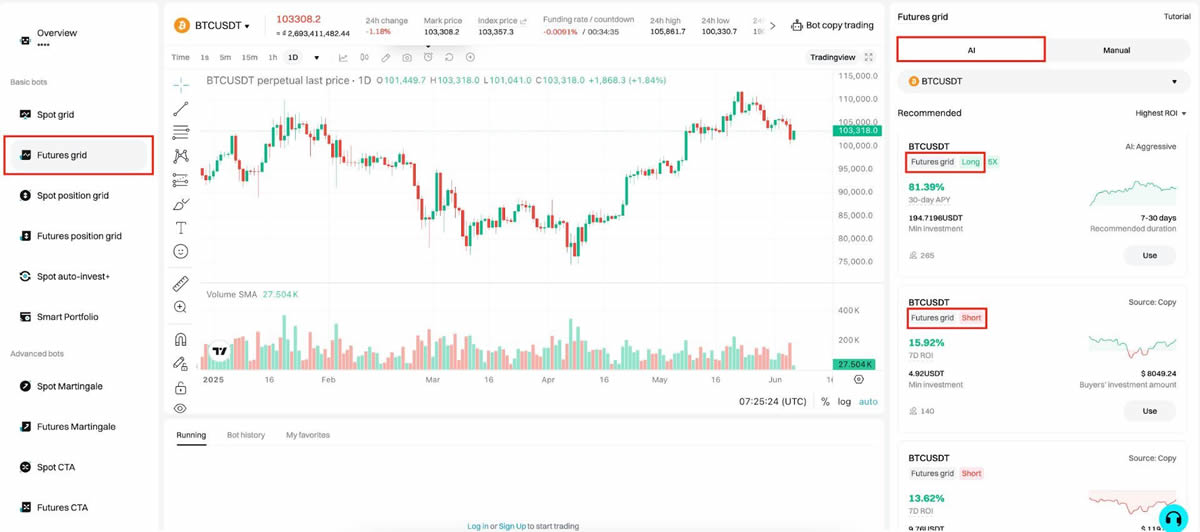
Task: Select the text annotation tool
Action: tap(180, 228)
